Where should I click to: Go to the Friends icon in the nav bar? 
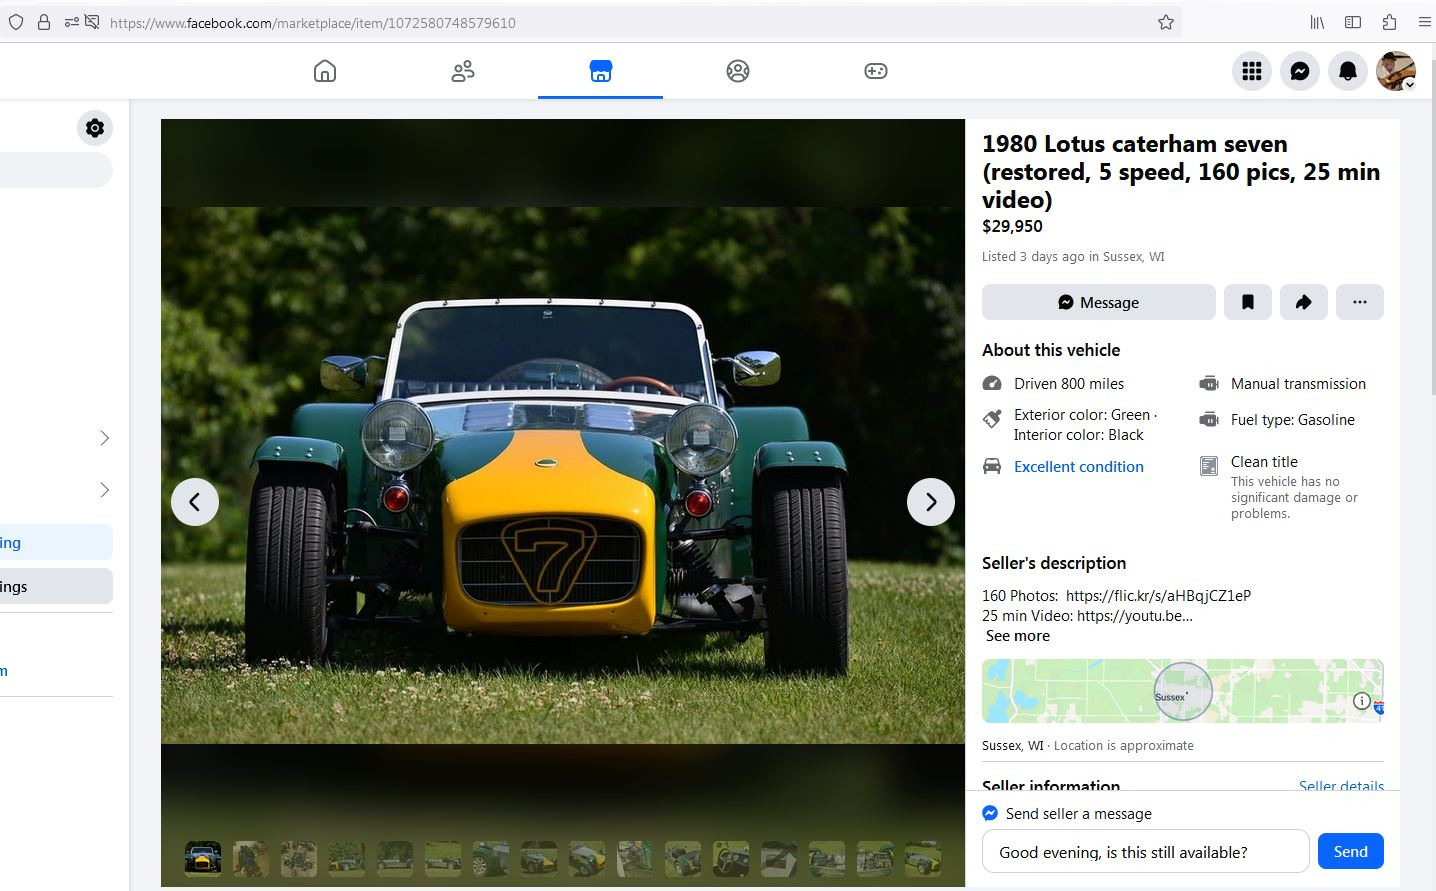coord(463,71)
